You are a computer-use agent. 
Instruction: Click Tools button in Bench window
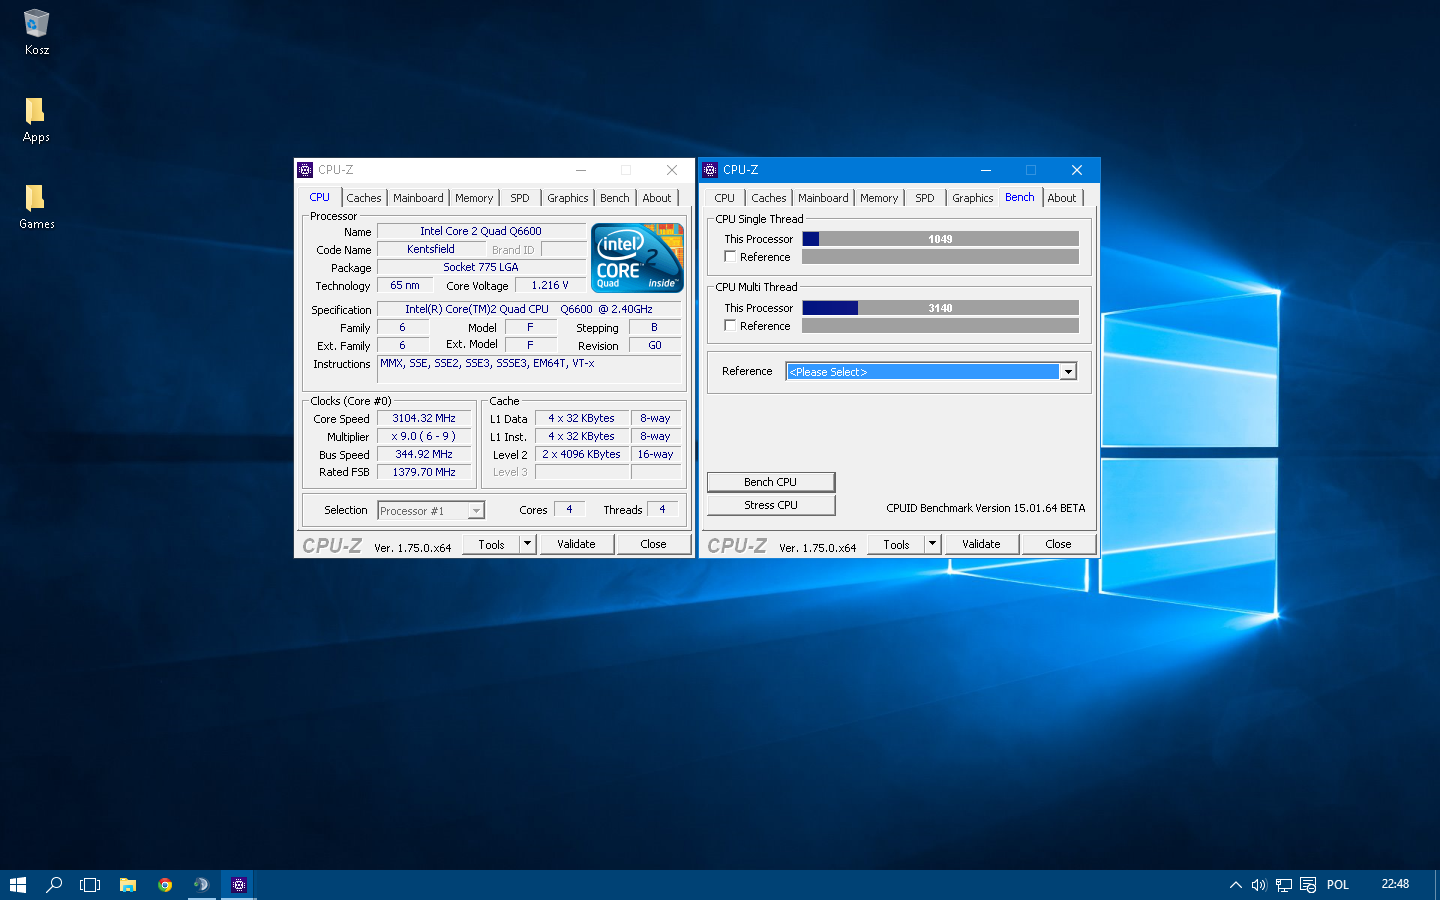897,544
